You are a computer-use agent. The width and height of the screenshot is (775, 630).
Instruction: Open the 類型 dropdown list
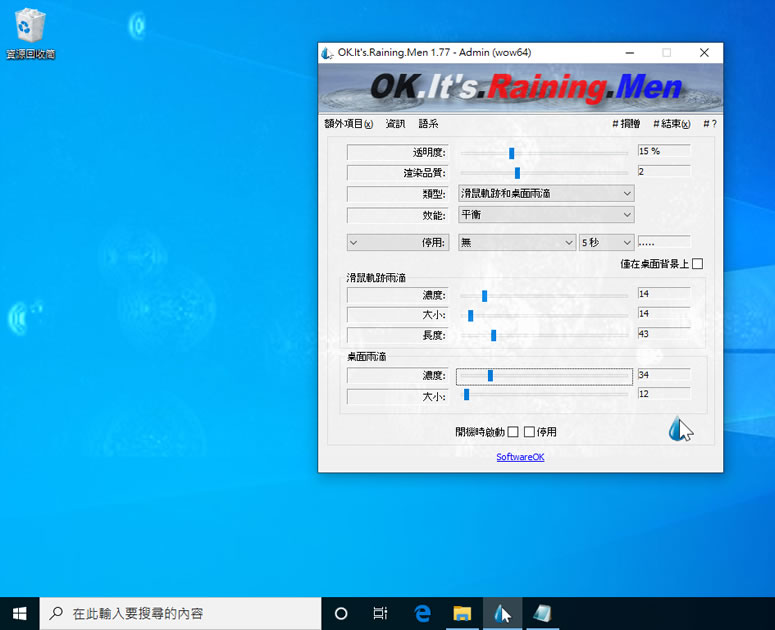click(x=546, y=193)
